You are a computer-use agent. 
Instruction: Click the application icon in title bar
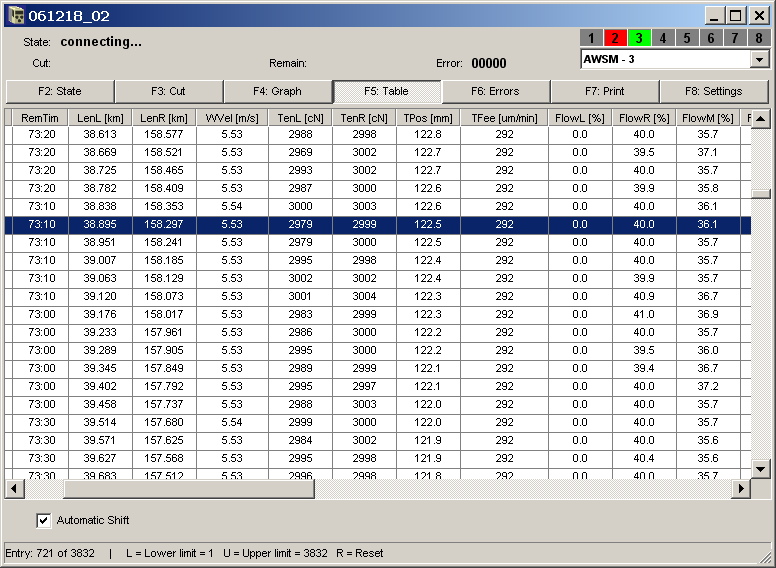(x=15, y=15)
